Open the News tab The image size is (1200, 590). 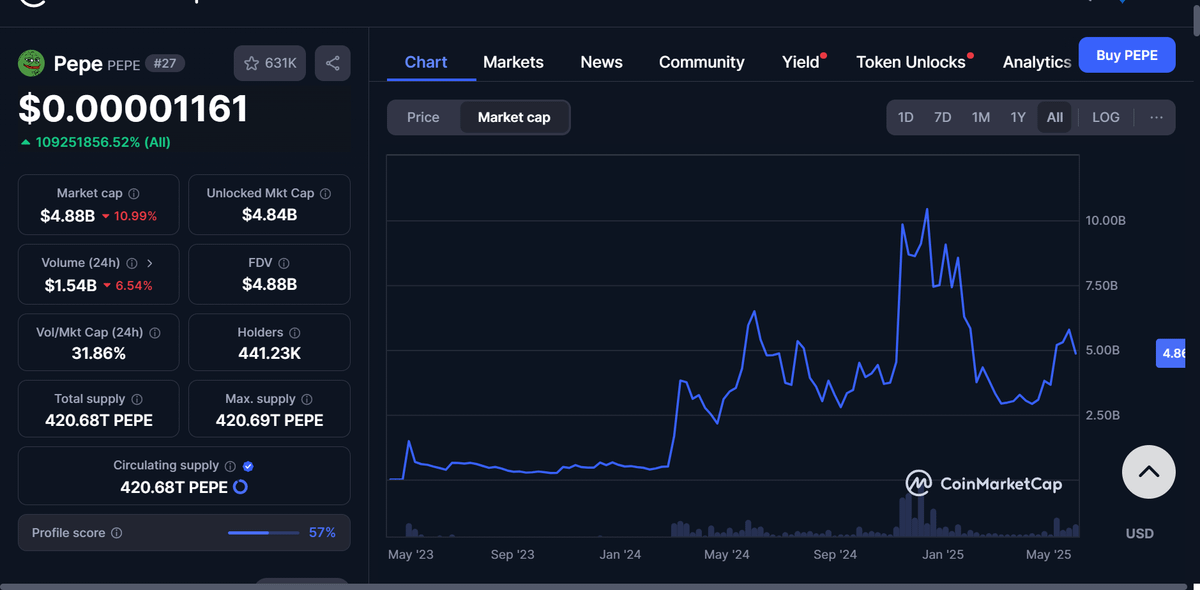tap(601, 62)
